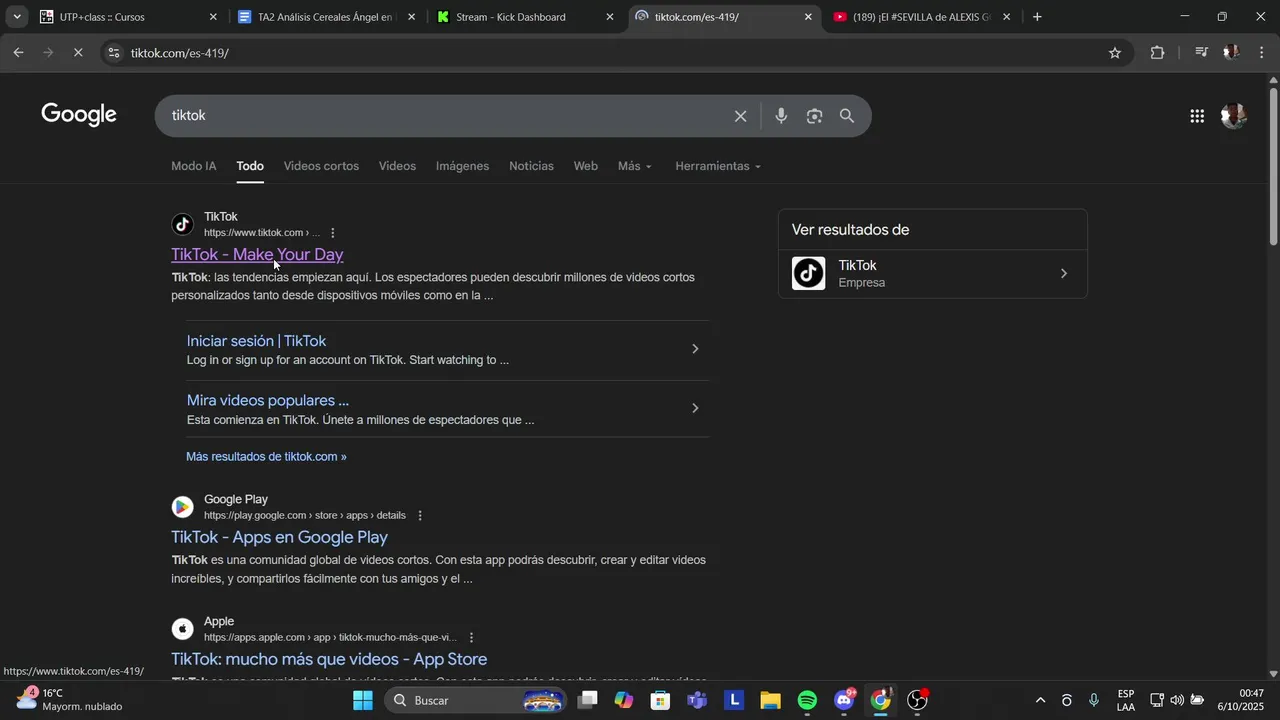Image resolution: width=1280 pixels, height=720 pixels.
Task: Open Más resultados de tiktok.com link
Action: pyautogui.click(x=266, y=457)
